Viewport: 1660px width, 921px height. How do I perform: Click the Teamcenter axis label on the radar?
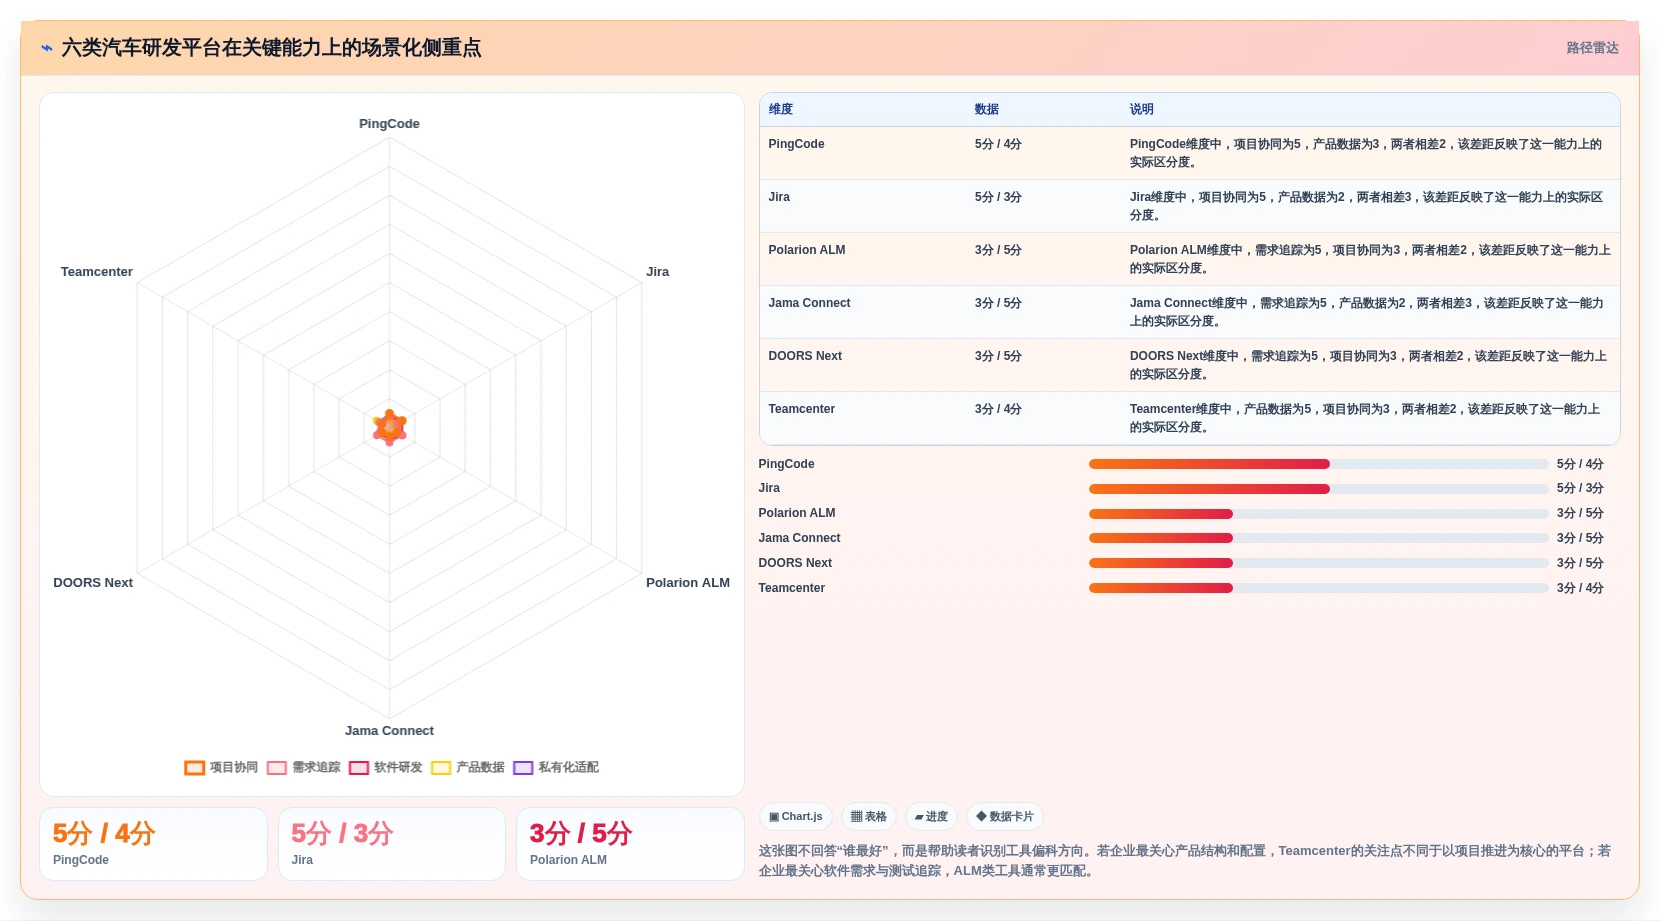tap(96, 272)
